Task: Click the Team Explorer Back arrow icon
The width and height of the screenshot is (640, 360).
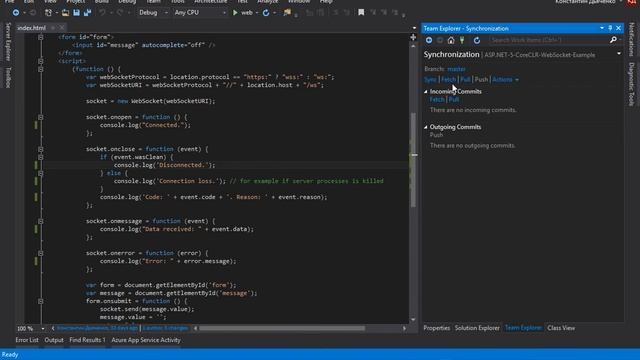Action: [429, 40]
